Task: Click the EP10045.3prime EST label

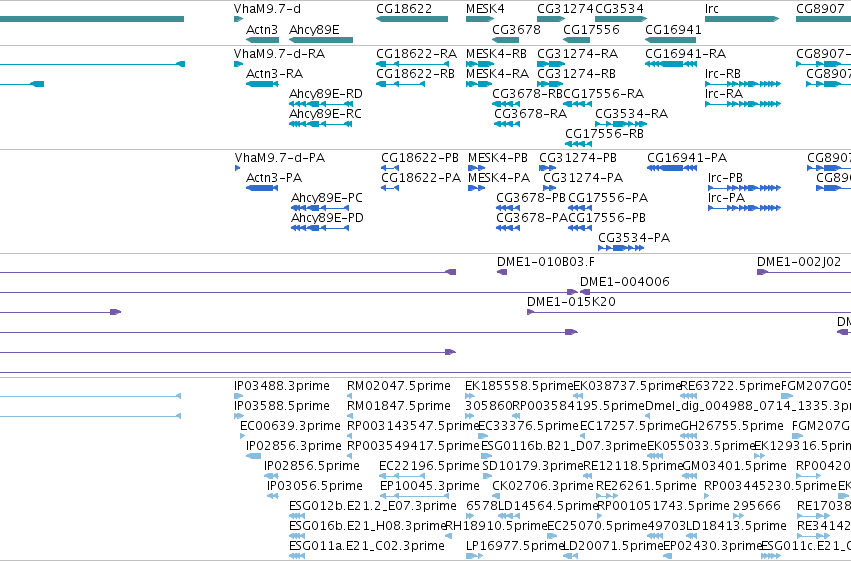Action: [429, 486]
